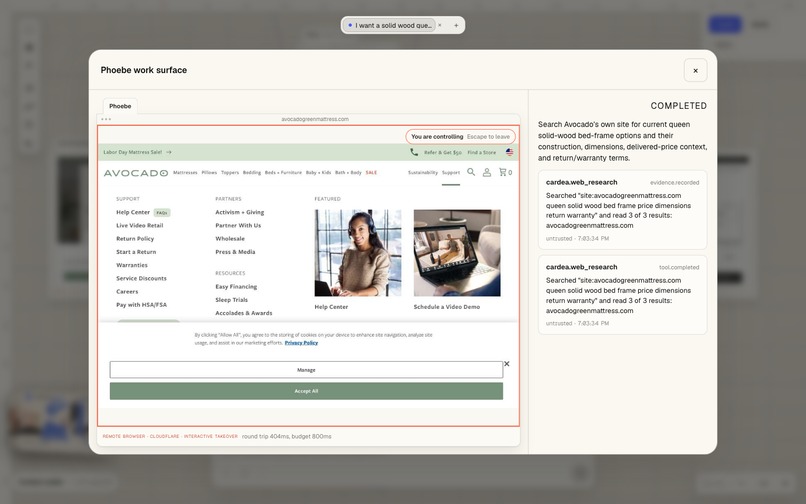Screen dimensions: 806x504
Task: Click Sleep Trials link
Action: 232,300
